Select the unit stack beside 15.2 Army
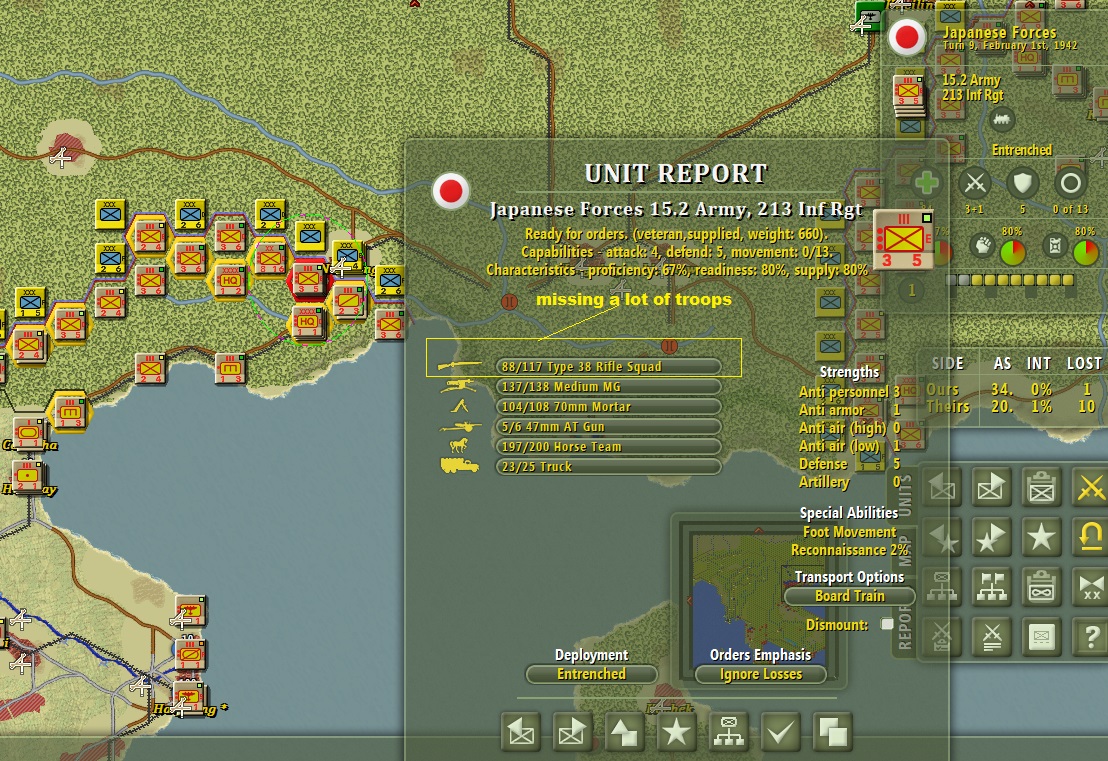 (909, 95)
